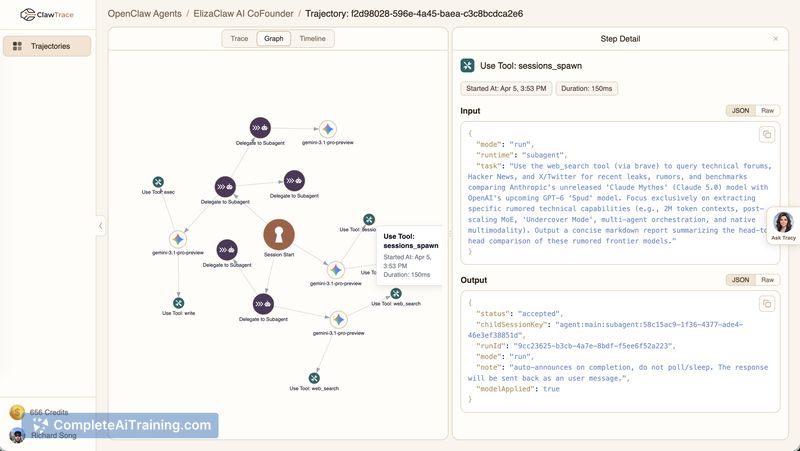This screenshot has width=800, height=451.
Task: Click the Started At Apr 5 chip
Action: click(506, 88)
